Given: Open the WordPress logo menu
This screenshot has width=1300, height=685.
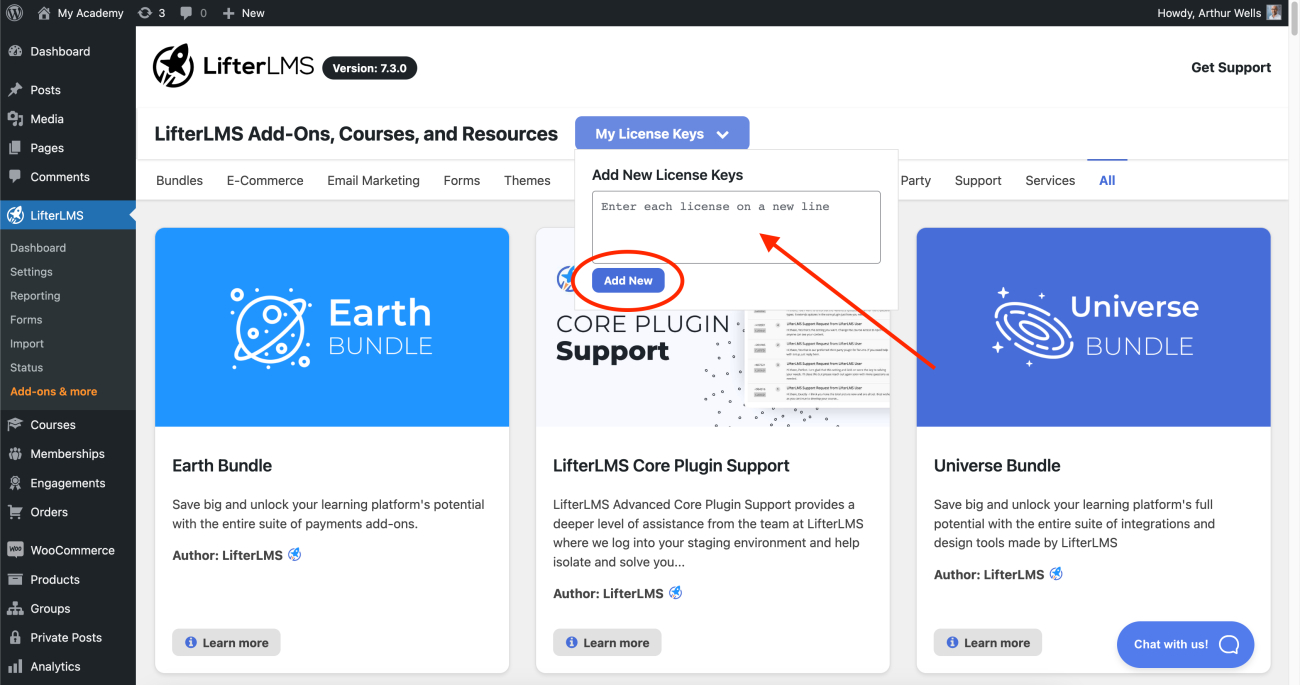Looking at the screenshot, I should click(x=14, y=13).
